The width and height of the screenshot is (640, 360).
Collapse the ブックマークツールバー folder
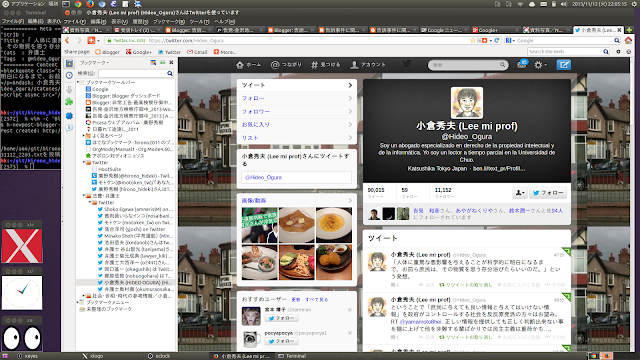coord(78,82)
